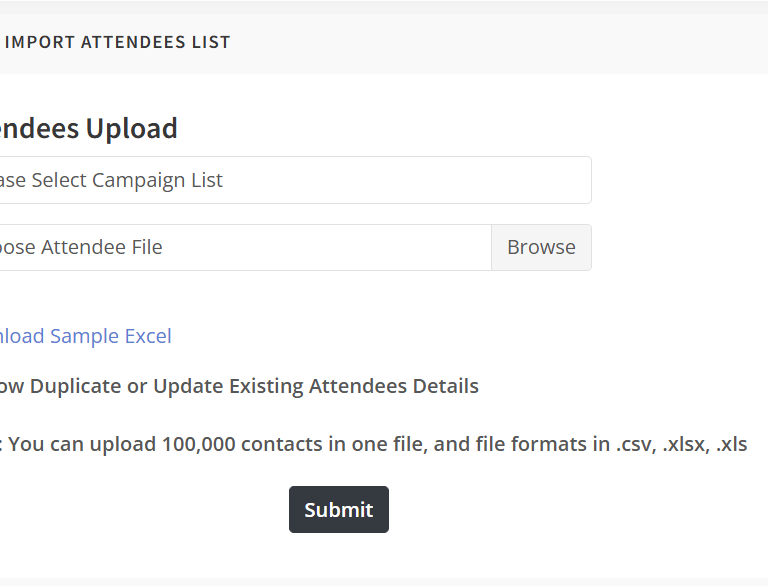
Task: Click the "Sample Excel" link text
Action: (x=111, y=336)
